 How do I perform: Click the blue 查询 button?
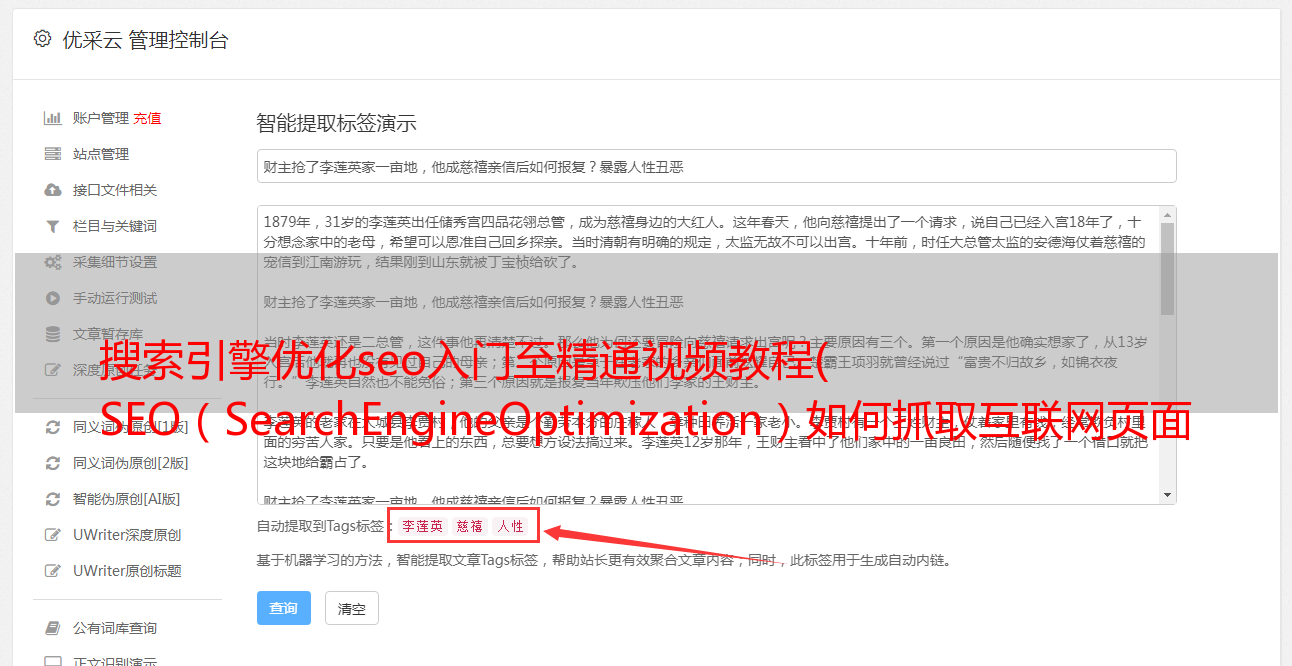[x=284, y=608]
